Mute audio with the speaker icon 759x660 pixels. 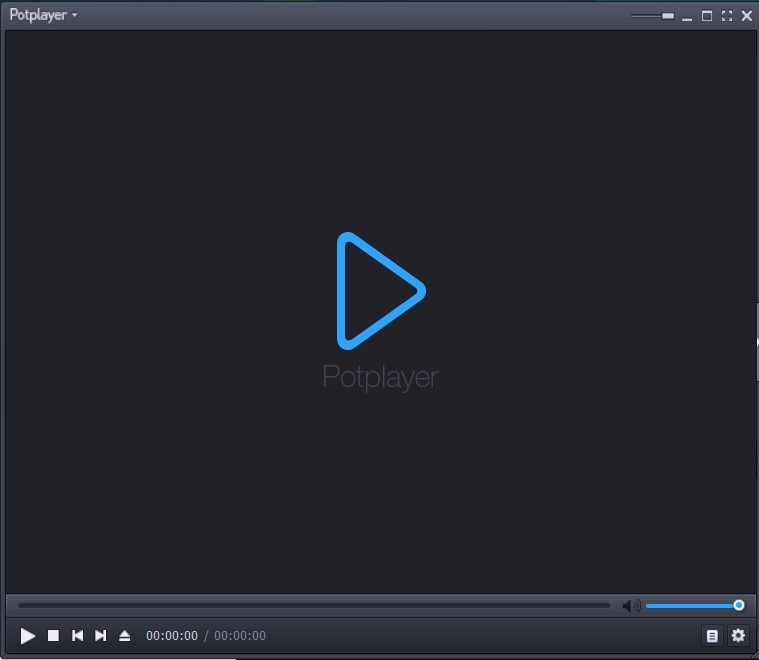[632, 605]
